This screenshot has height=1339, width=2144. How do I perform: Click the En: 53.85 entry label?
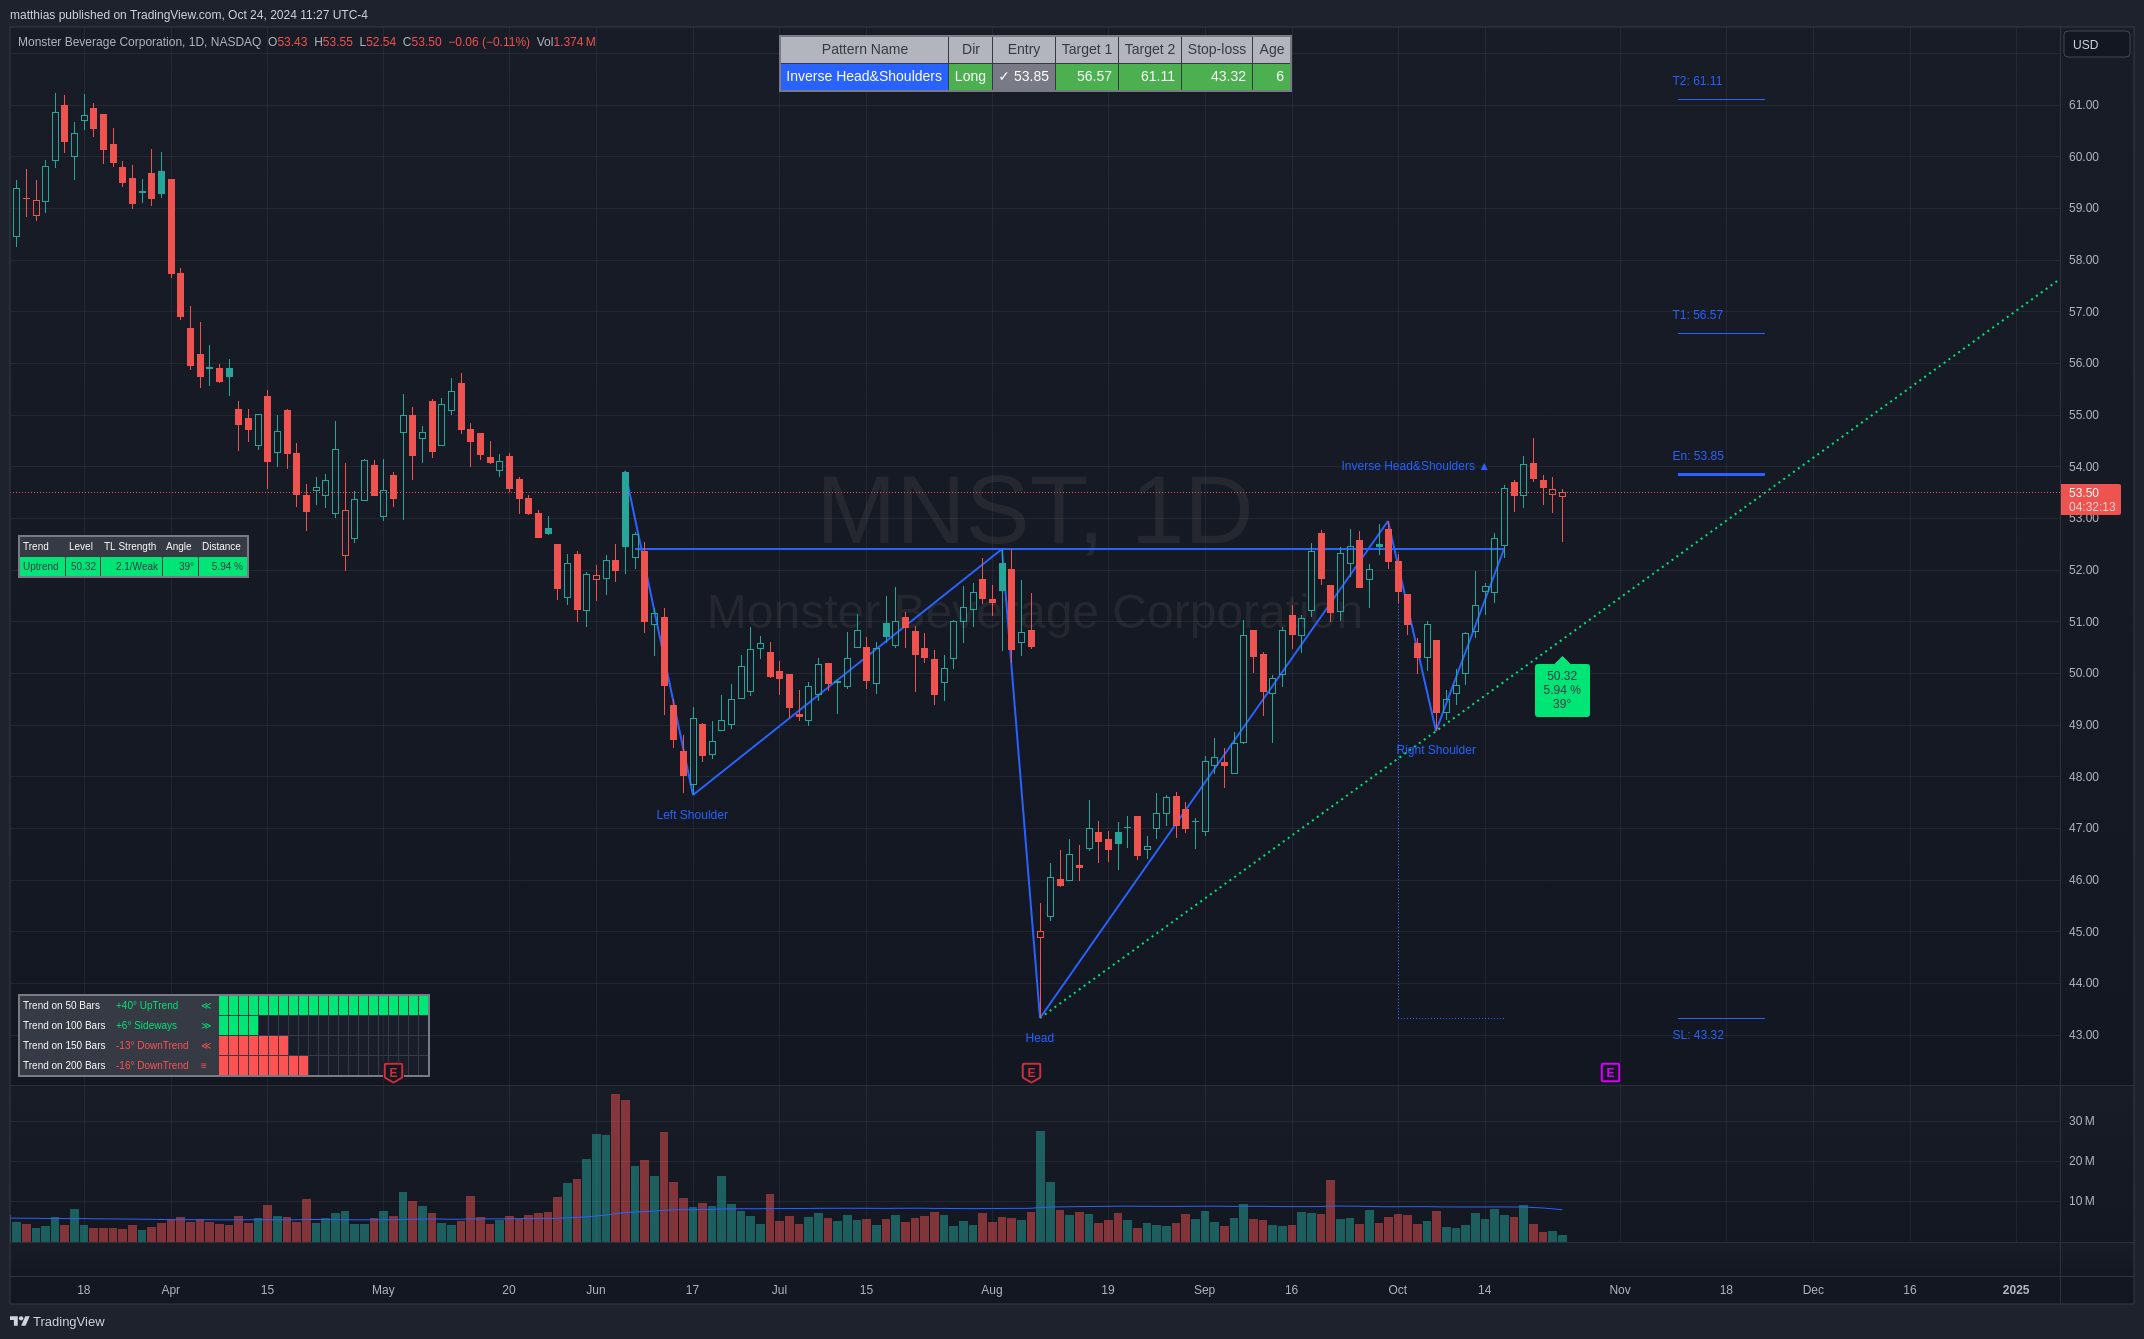point(1698,456)
